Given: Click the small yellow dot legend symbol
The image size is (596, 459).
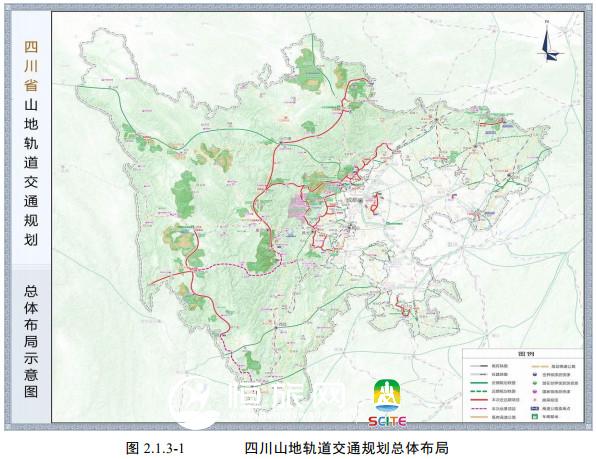Looking at the screenshot, I should (535, 400).
